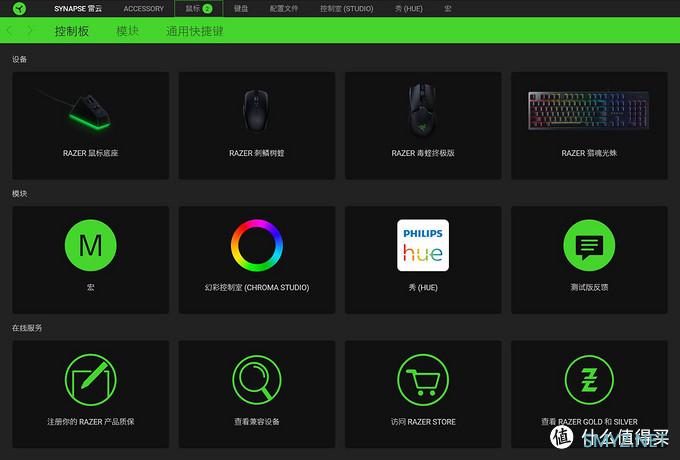Click the shopping cart store icon
The image size is (680, 460).
tap(423, 380)
